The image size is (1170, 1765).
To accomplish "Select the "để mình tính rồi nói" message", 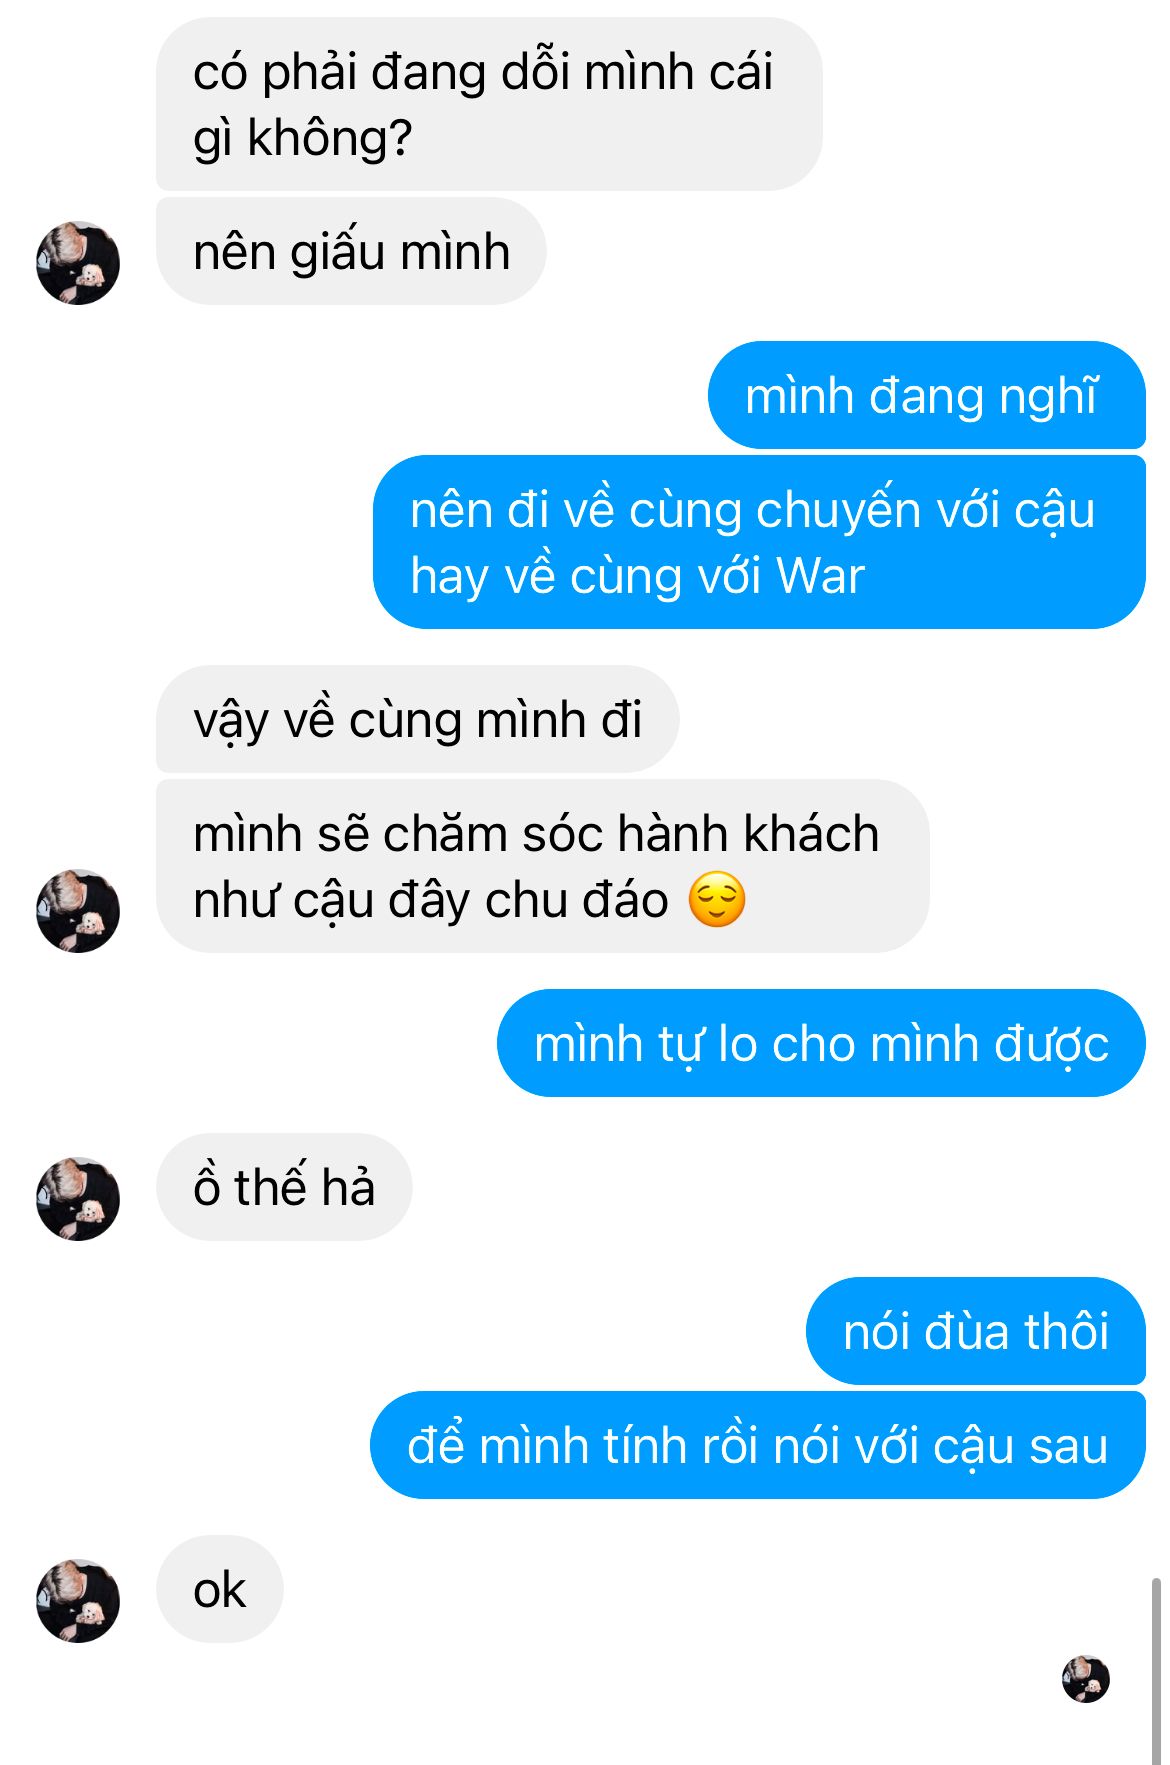I will point(758,1445).
